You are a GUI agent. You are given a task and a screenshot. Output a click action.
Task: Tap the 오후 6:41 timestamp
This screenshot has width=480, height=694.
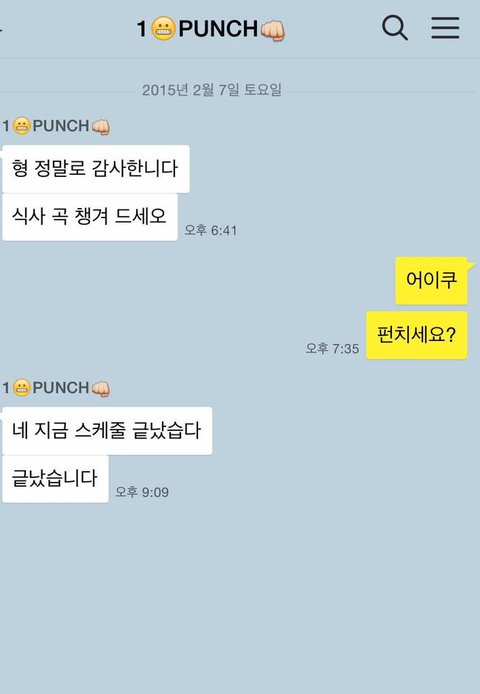211,230
